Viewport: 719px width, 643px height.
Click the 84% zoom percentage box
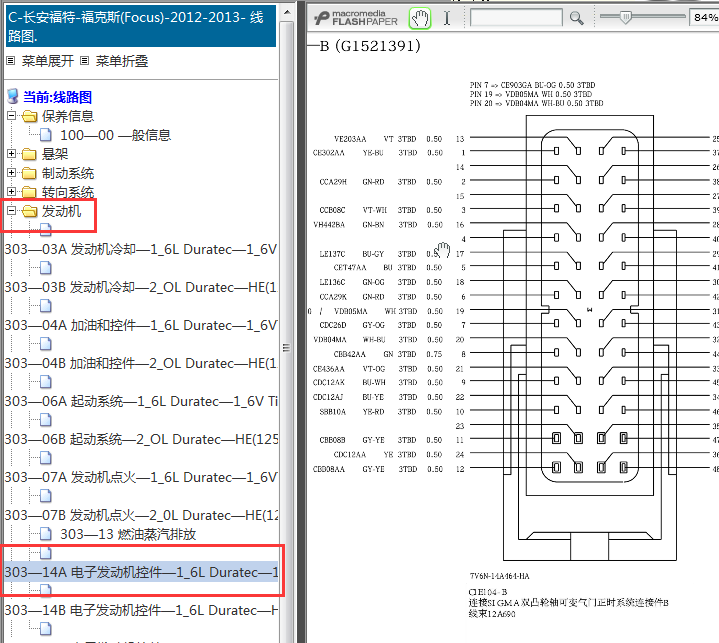pyautogui.click(x=704, y=17)
